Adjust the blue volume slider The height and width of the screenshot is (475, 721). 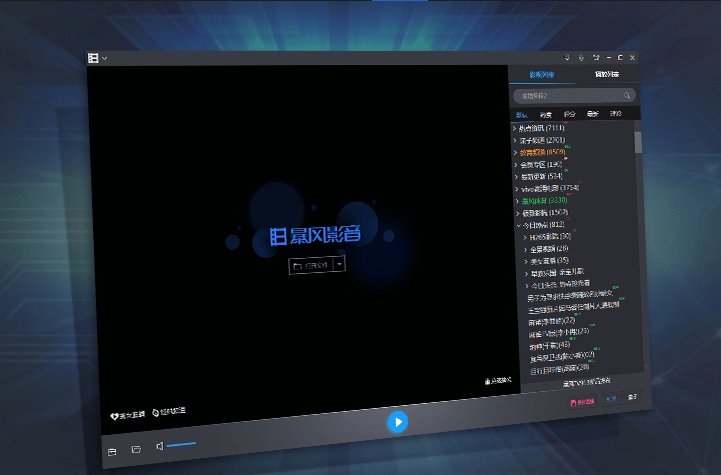coord(181,445)
